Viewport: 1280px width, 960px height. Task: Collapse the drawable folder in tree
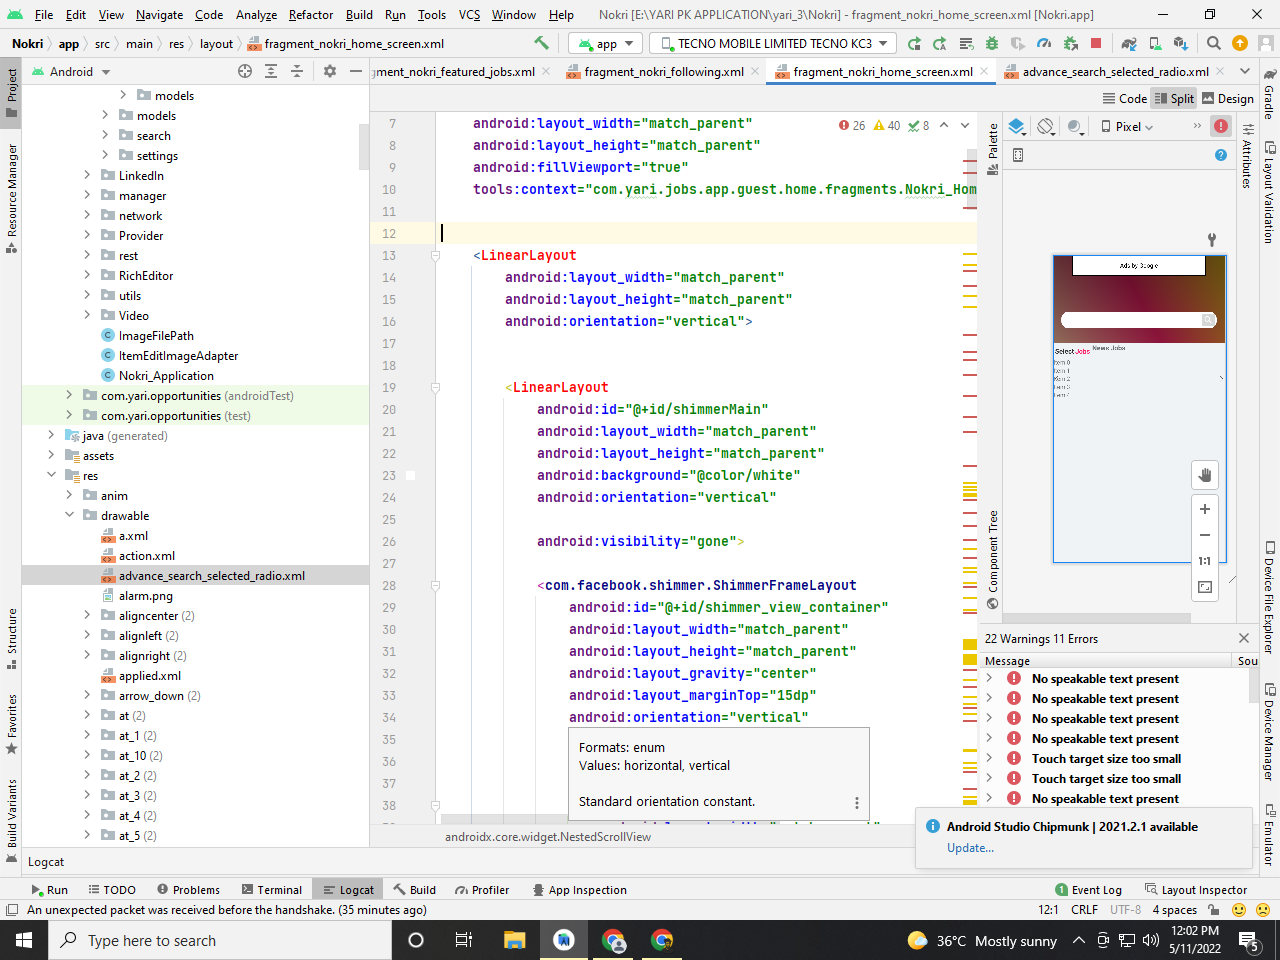click(69, 515)
